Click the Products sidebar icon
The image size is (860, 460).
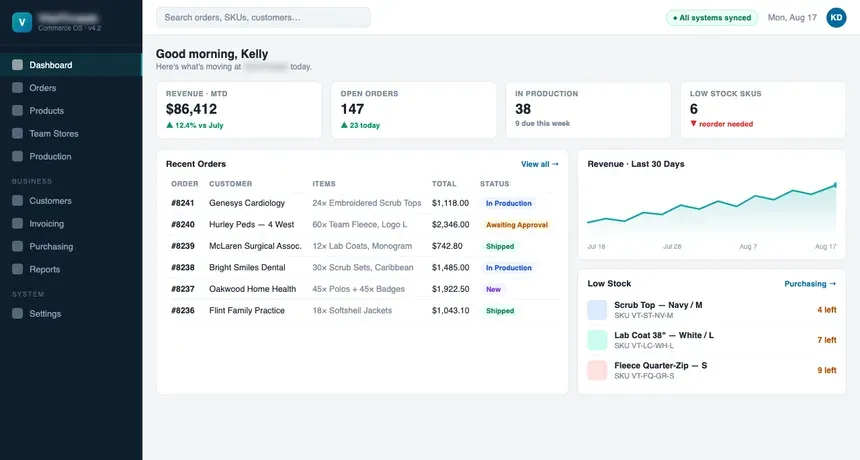click(x=18, y=111)
